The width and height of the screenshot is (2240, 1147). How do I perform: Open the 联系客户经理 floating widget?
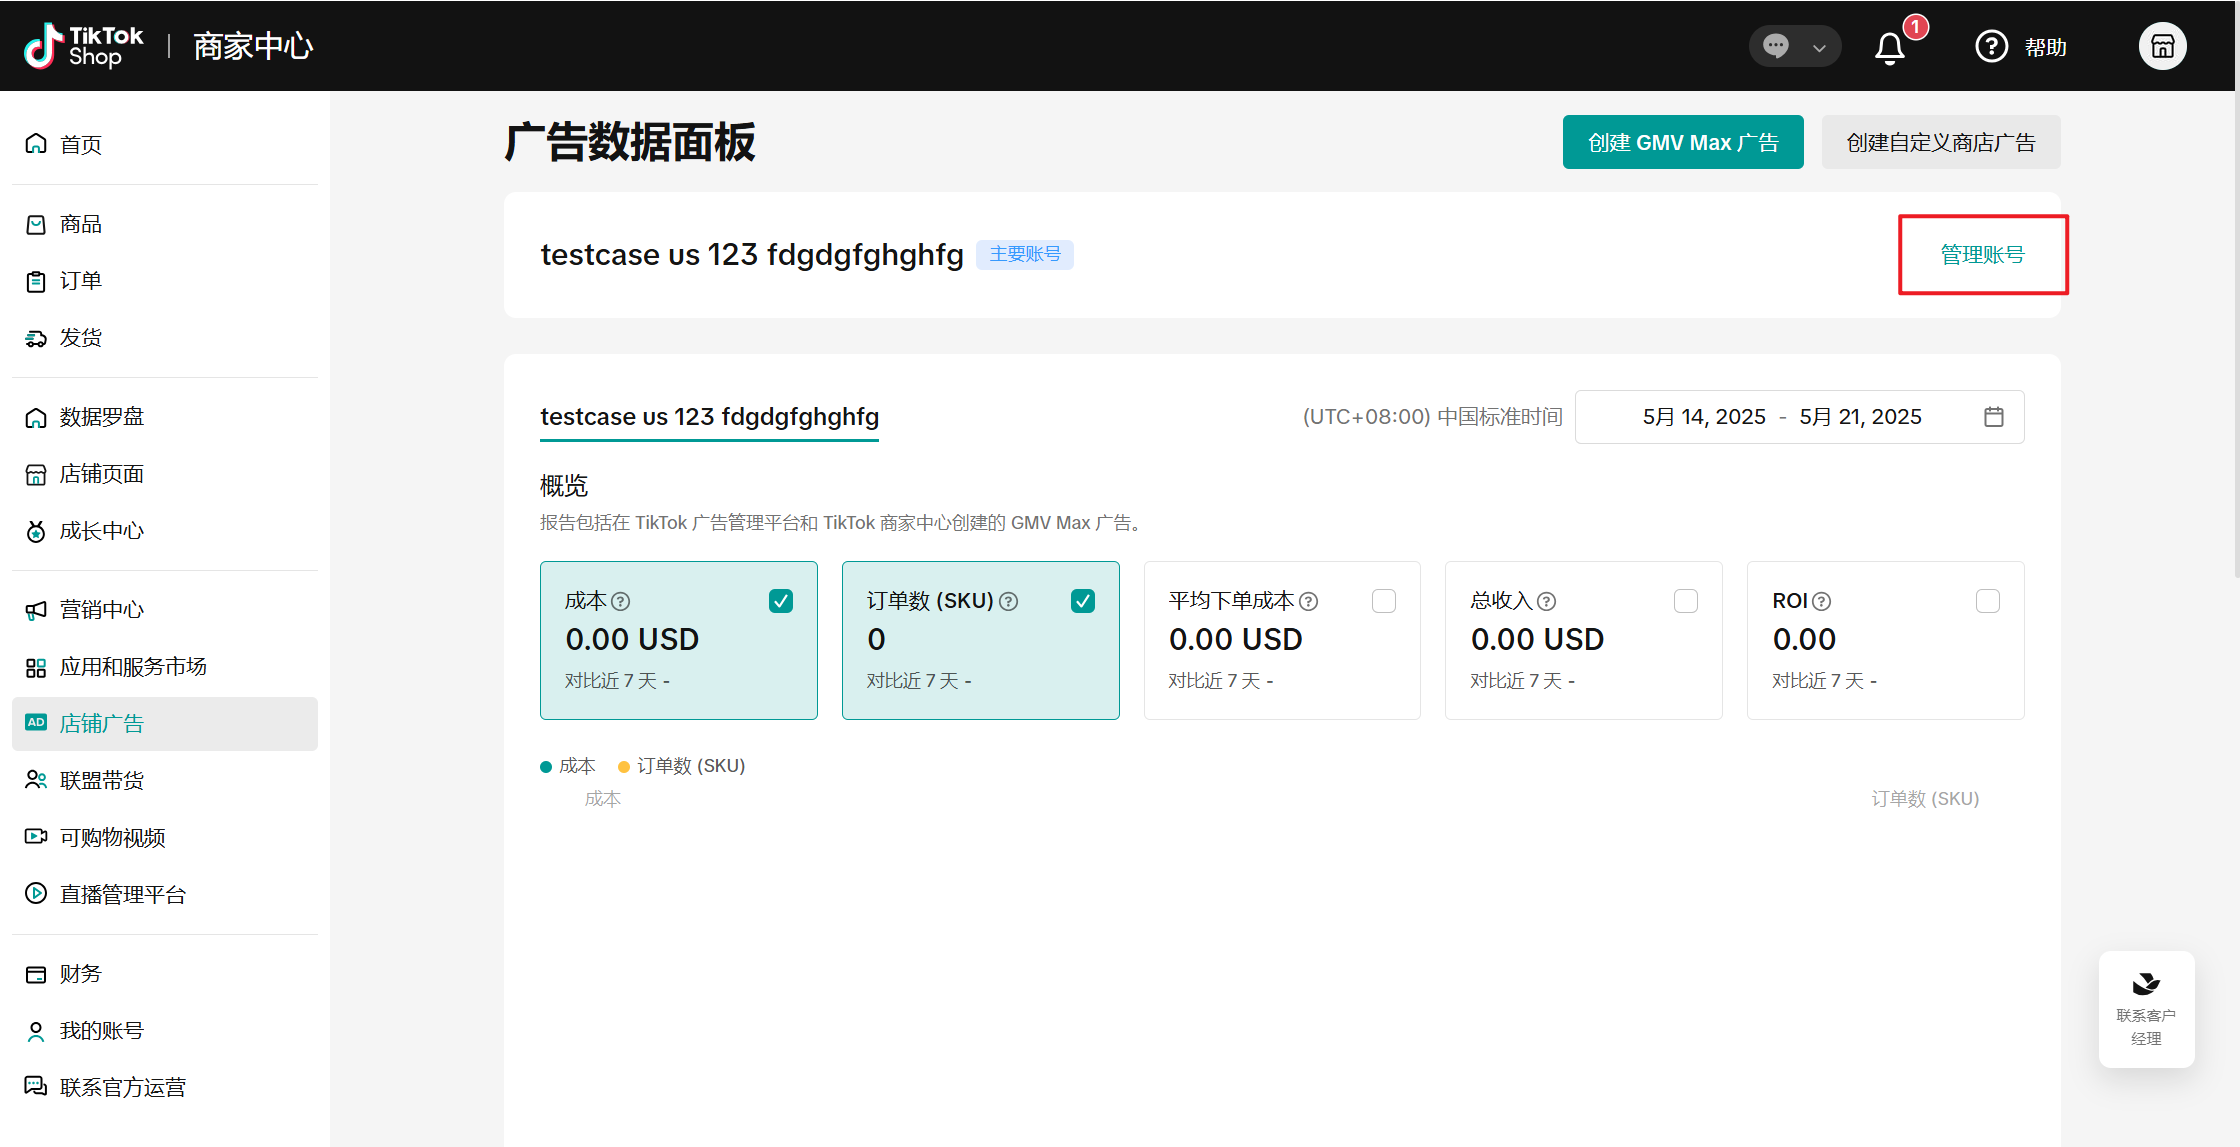click(x=2146, y=1008)
